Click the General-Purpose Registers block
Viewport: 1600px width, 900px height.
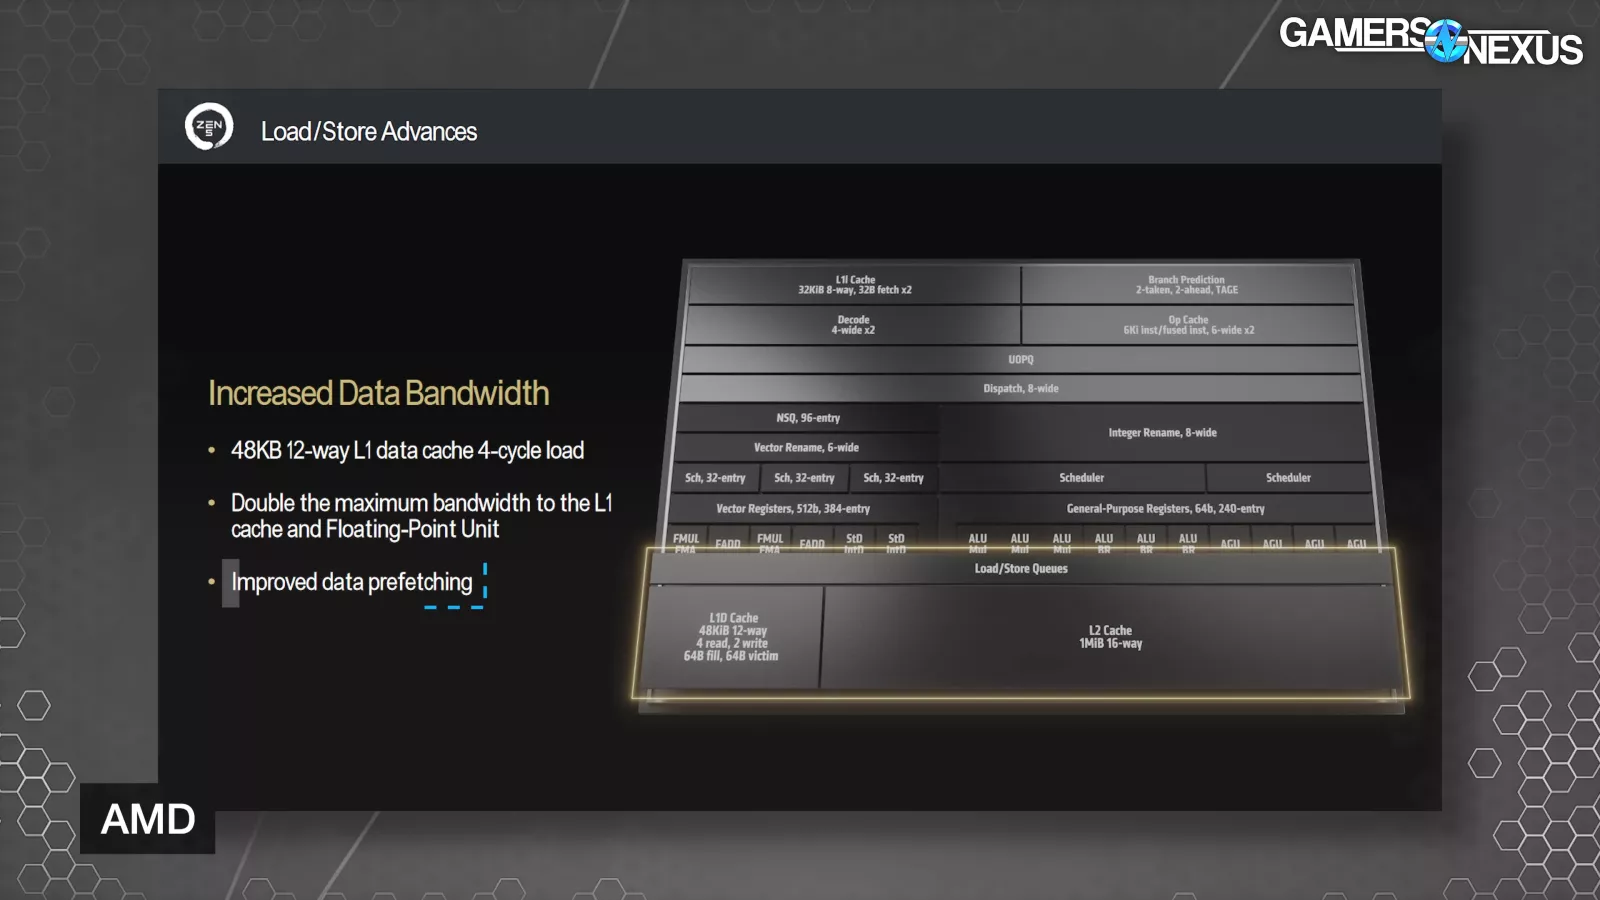point(1165,508)
